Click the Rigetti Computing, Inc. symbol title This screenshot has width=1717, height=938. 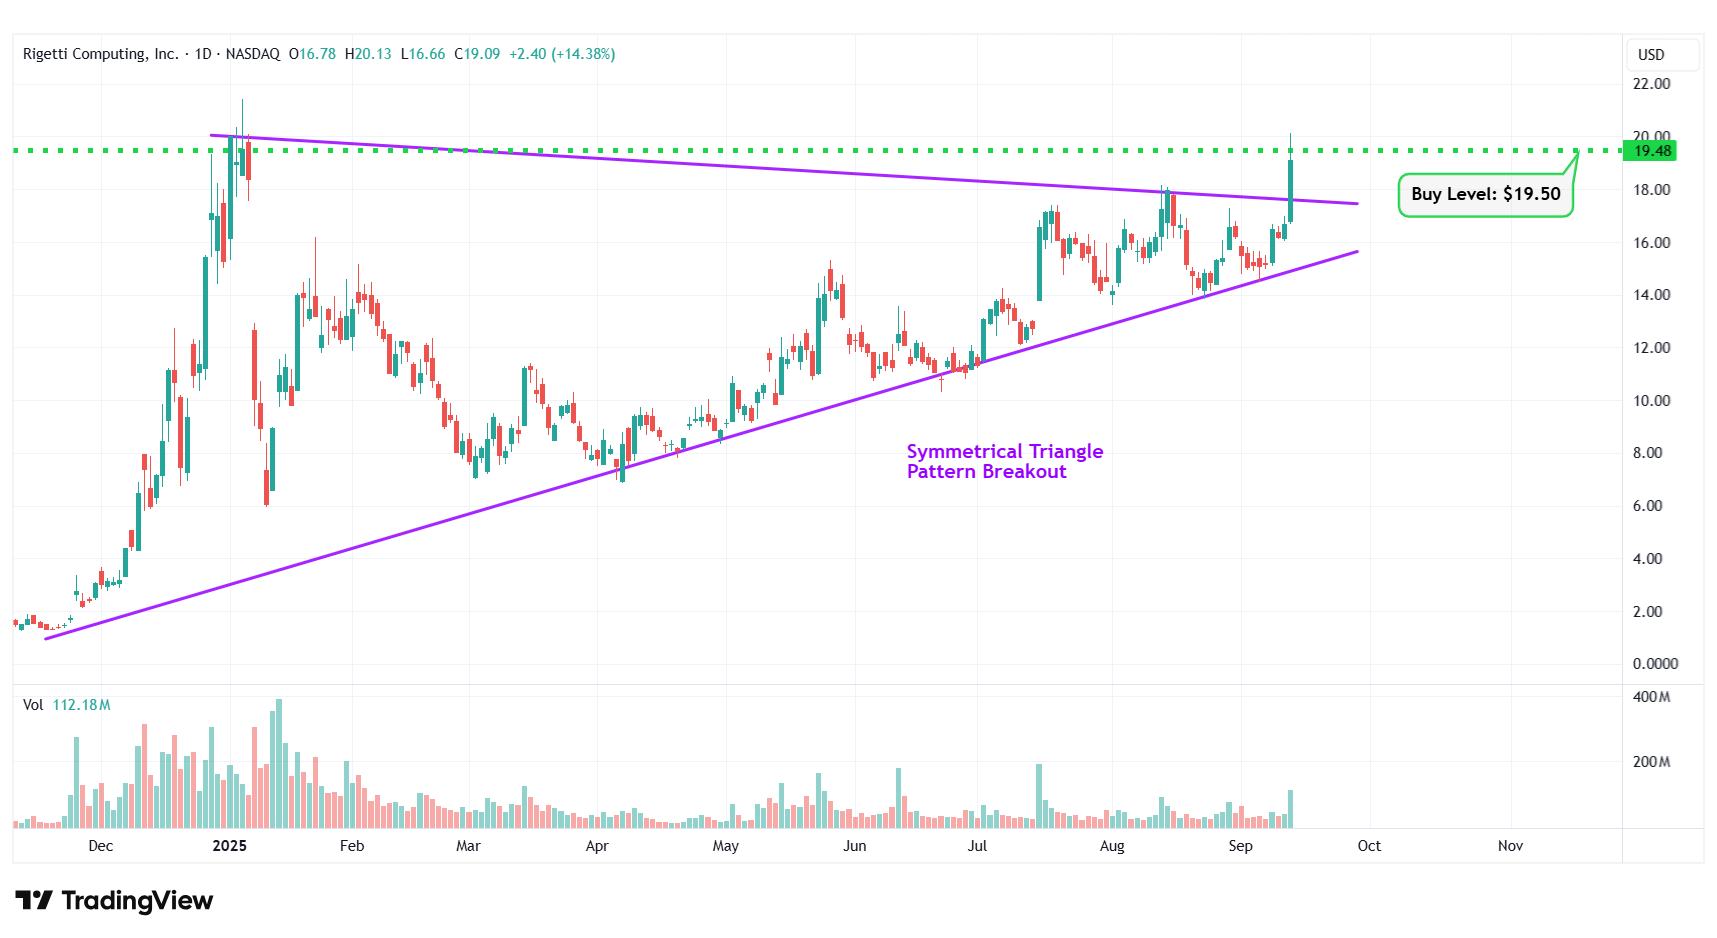tap(100, 54)
